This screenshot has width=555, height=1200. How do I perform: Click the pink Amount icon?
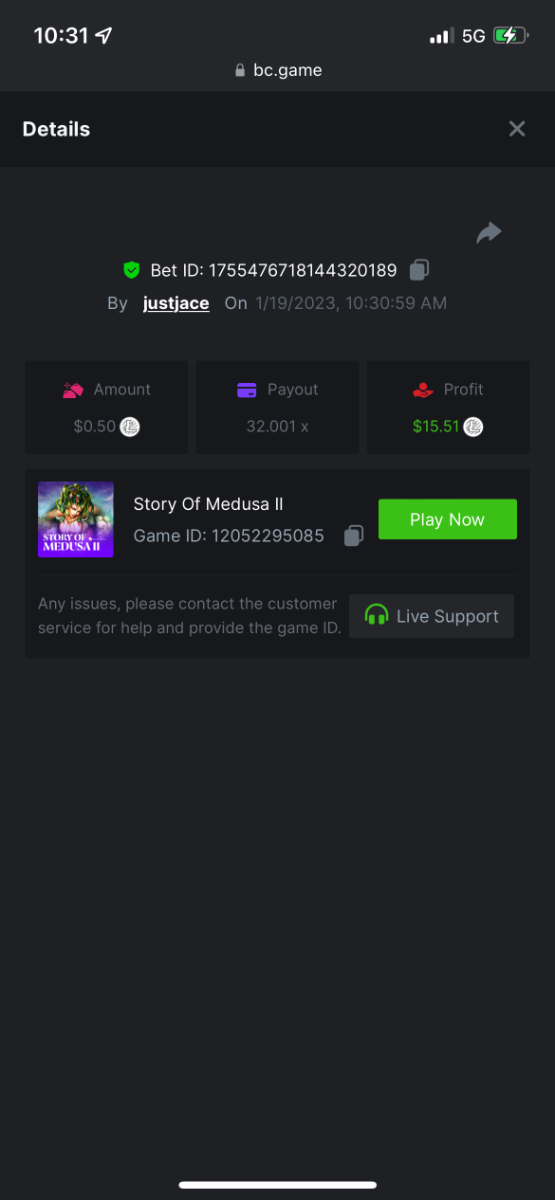click(x=73, y=390)
